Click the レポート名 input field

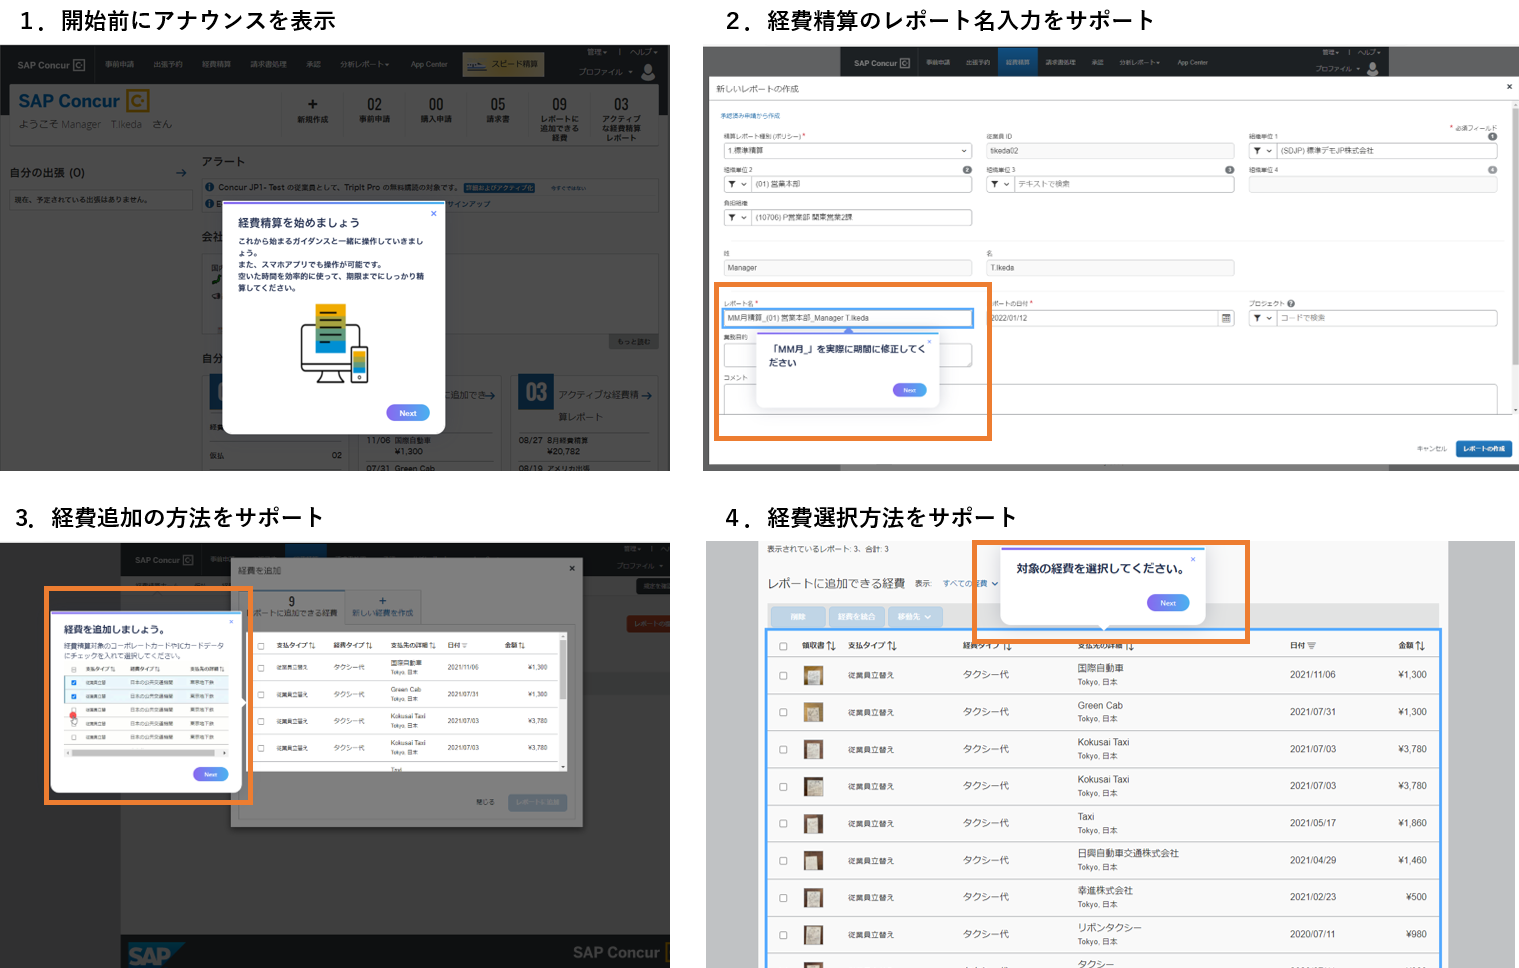[847, 318]
